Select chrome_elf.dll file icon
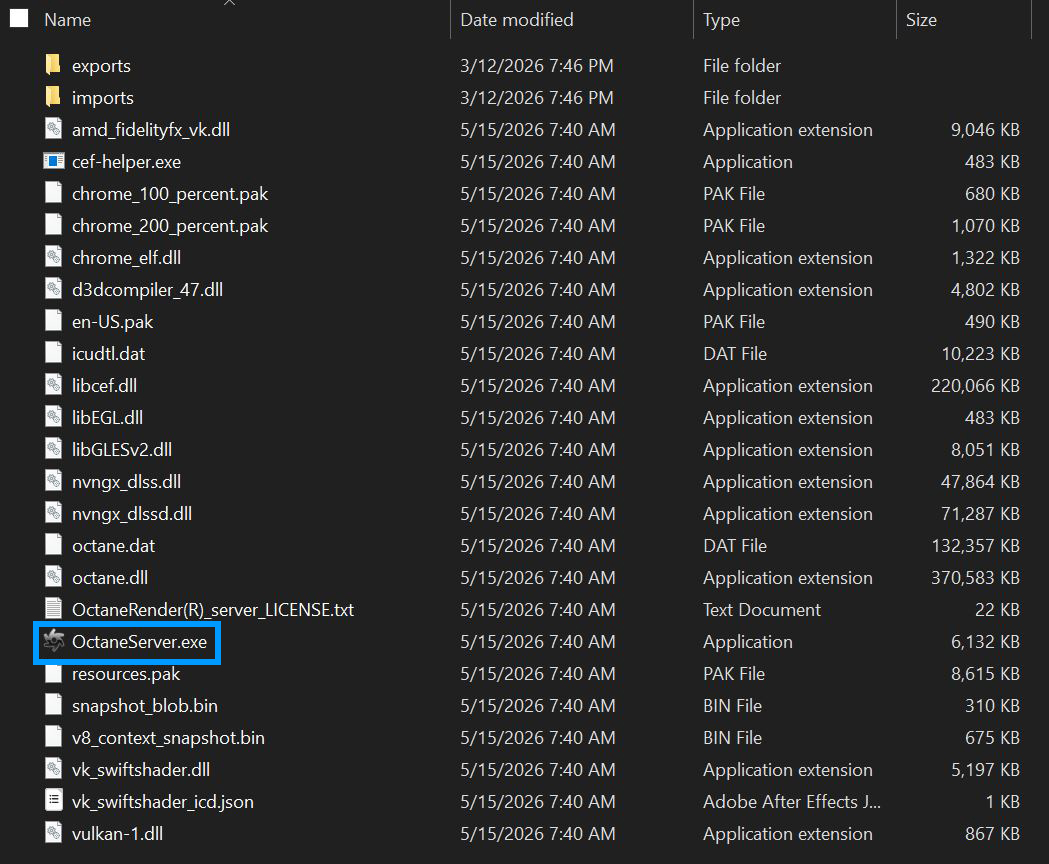Screen dimensions: 1049x864 tap(54, 257)
